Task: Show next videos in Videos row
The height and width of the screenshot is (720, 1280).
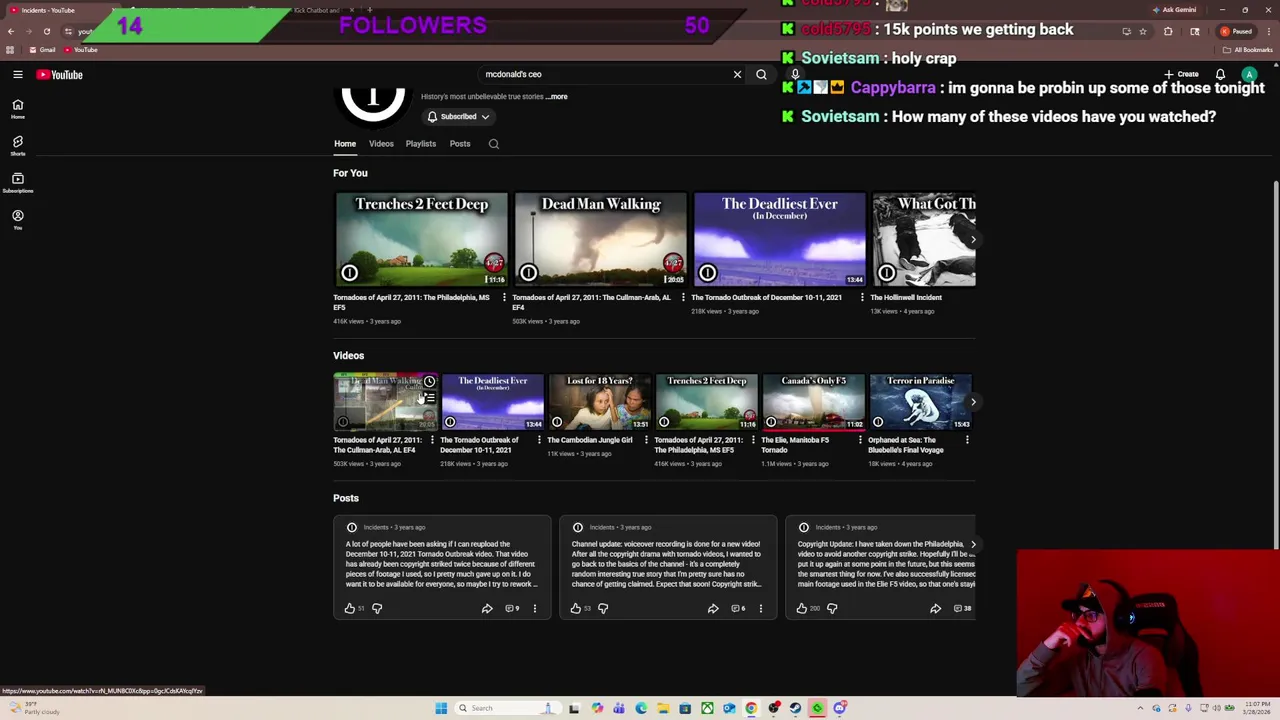Action: [x=973, y=402]
